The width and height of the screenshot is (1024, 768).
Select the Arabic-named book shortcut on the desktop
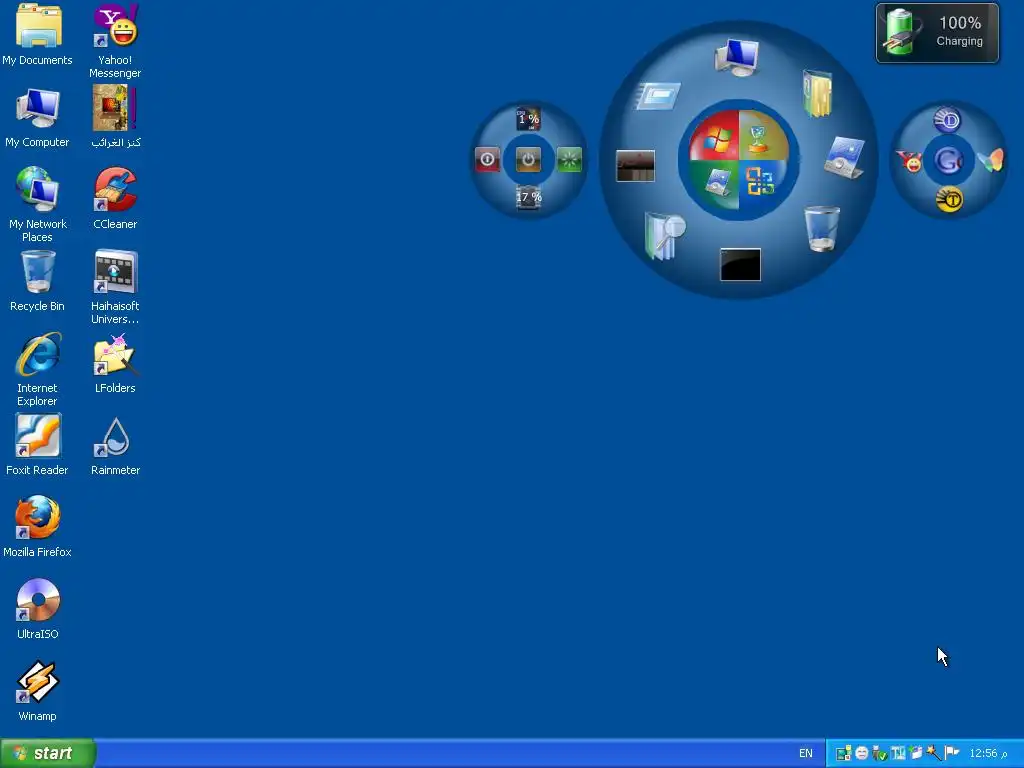(115, 118)
